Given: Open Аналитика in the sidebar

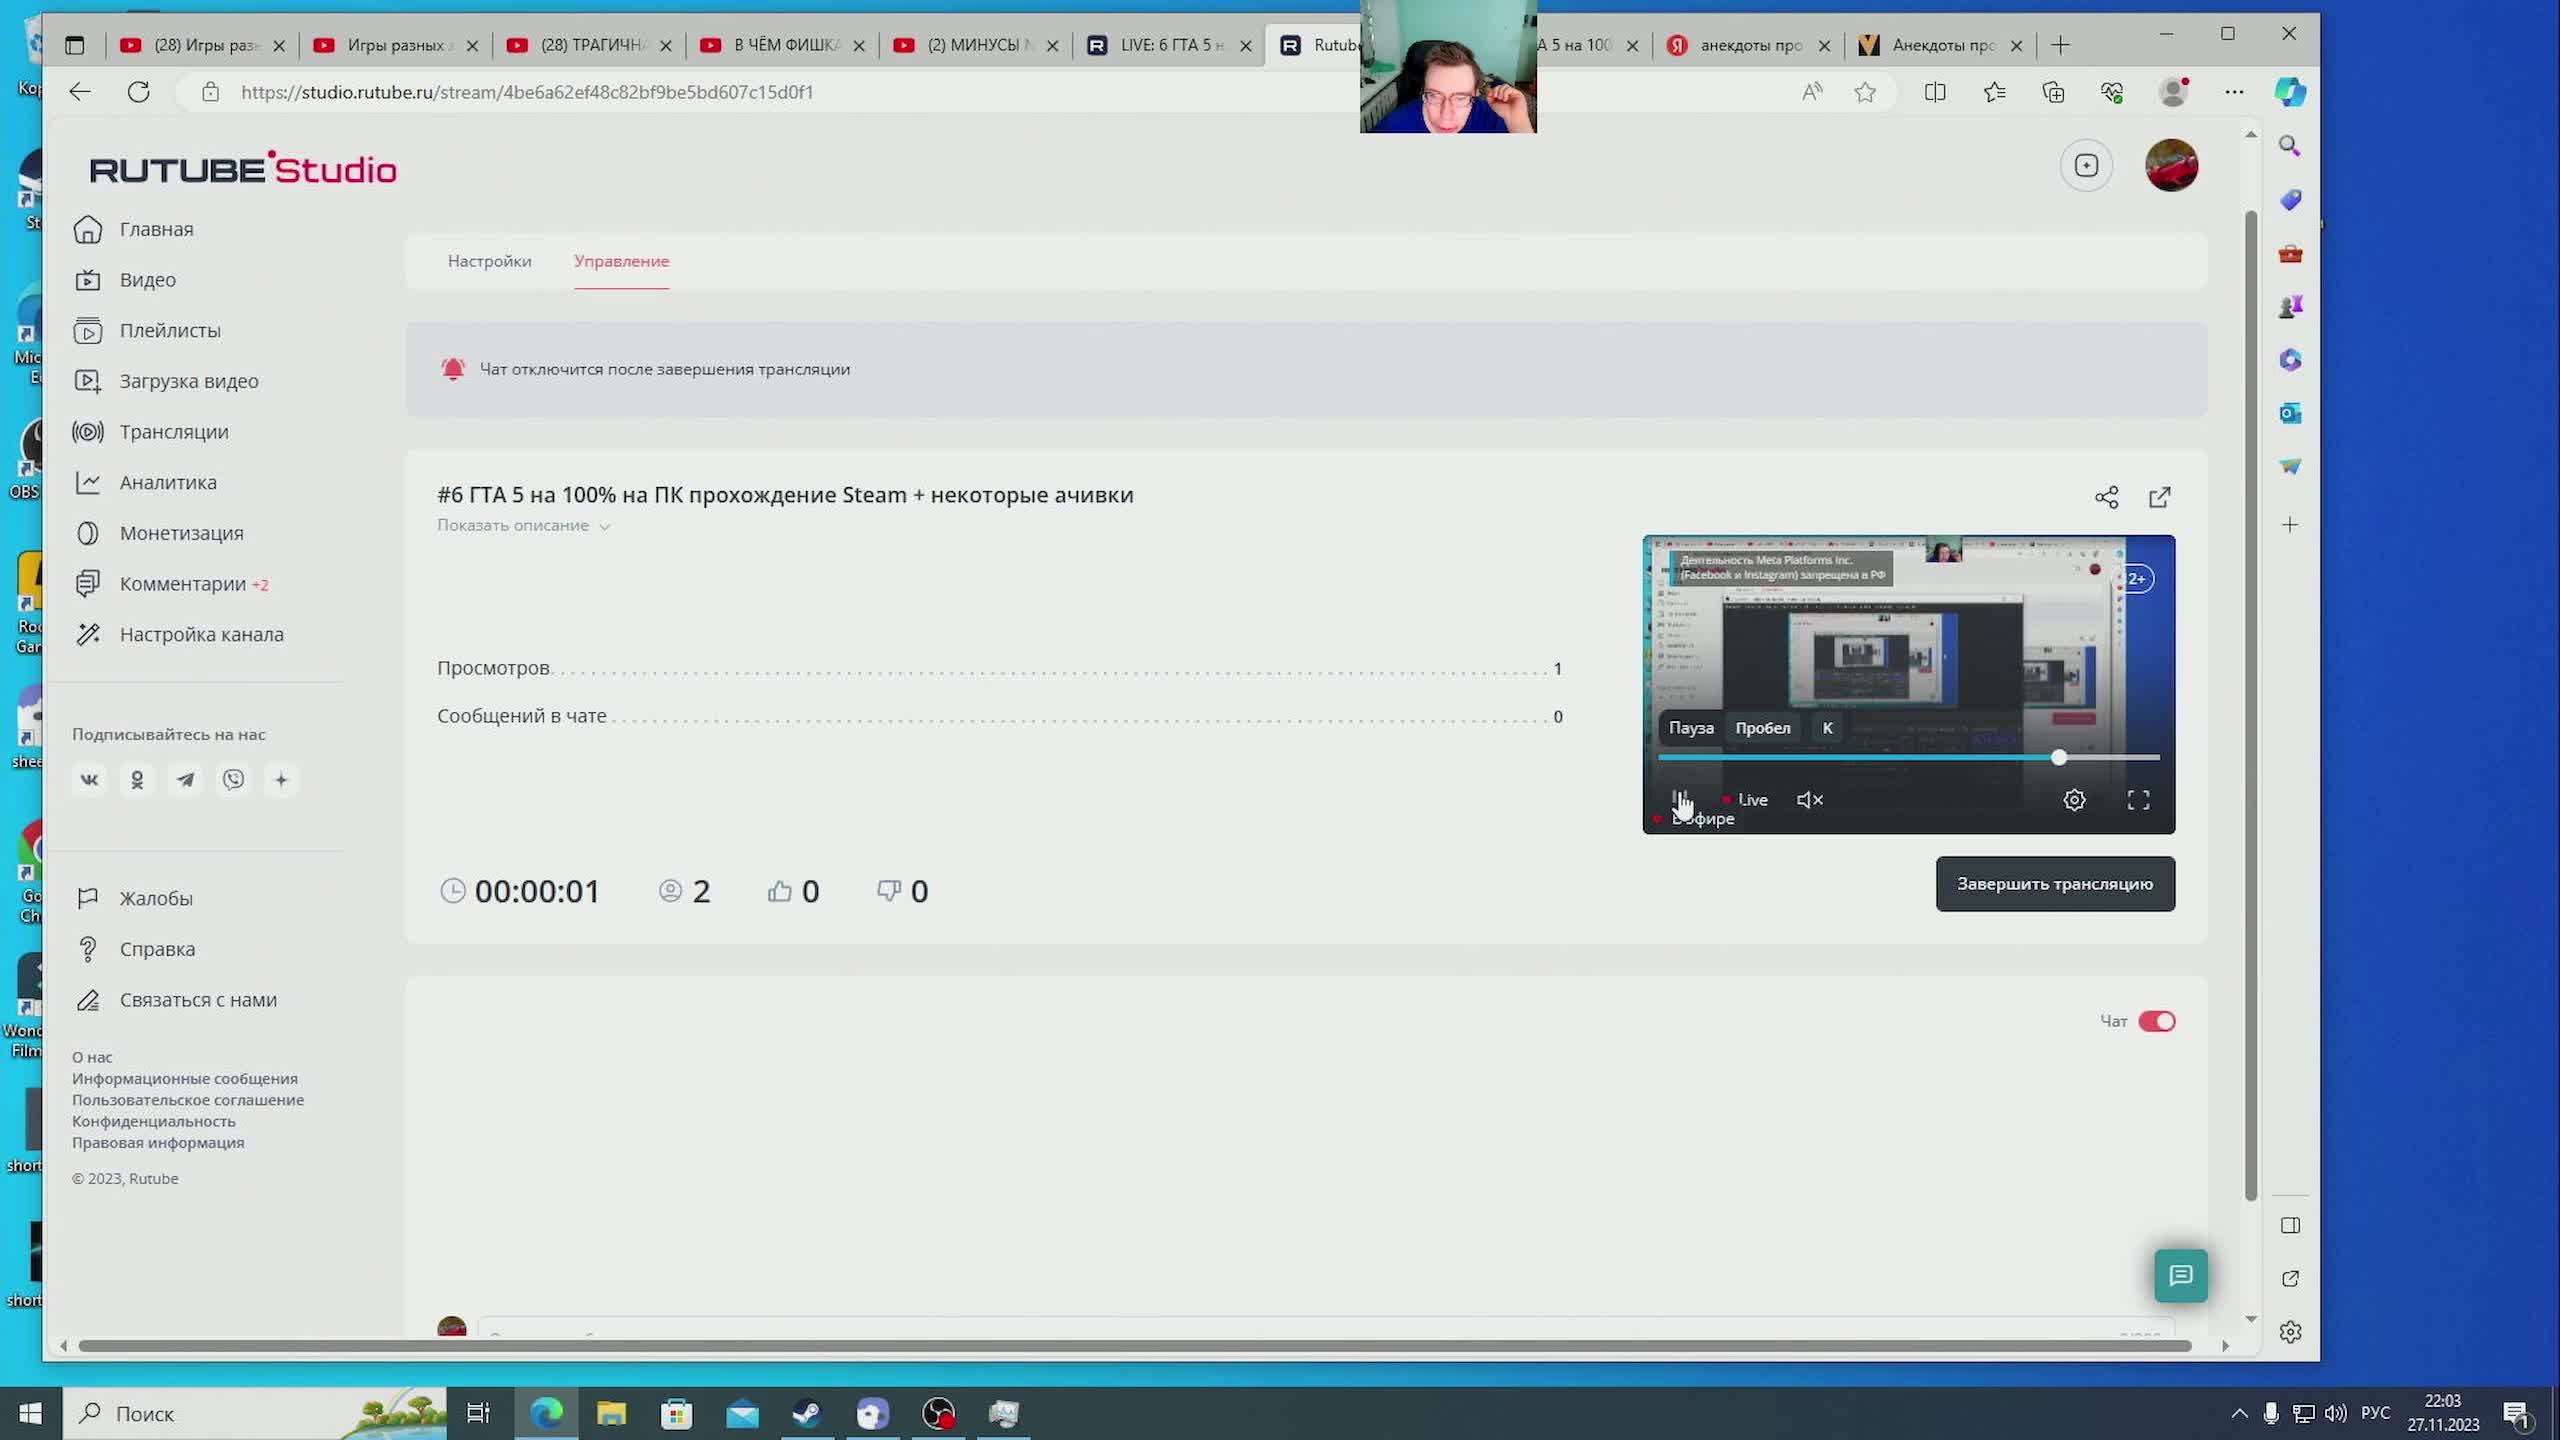Looking at the screenshot, I should click(167, 482).
